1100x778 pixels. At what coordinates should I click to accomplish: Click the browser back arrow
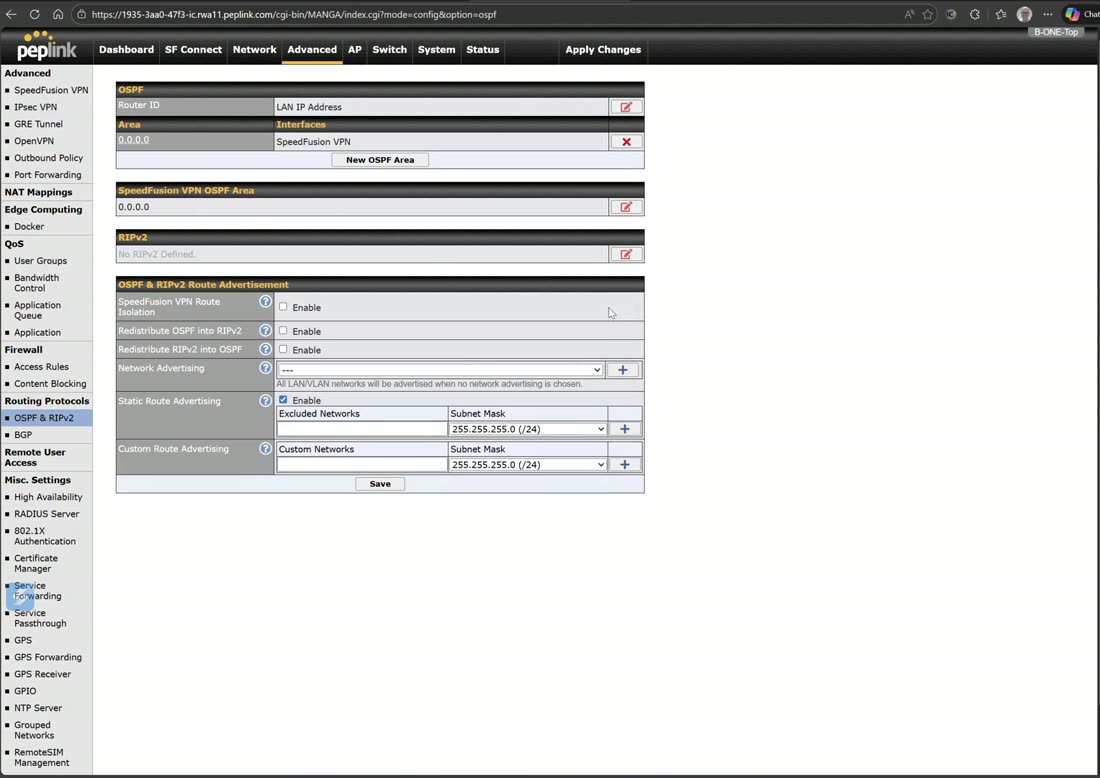point(11,14)
